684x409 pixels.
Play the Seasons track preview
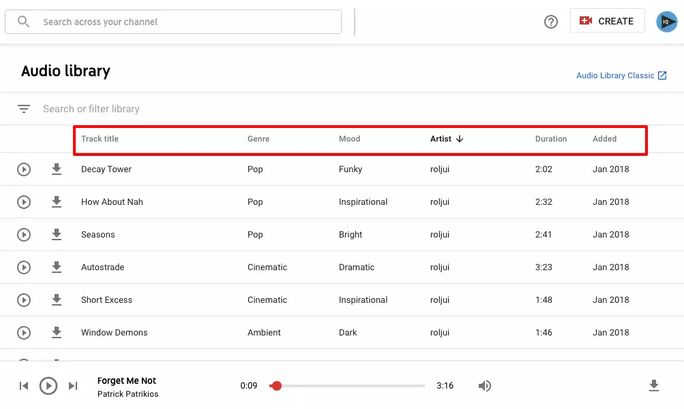pos(24,235)
